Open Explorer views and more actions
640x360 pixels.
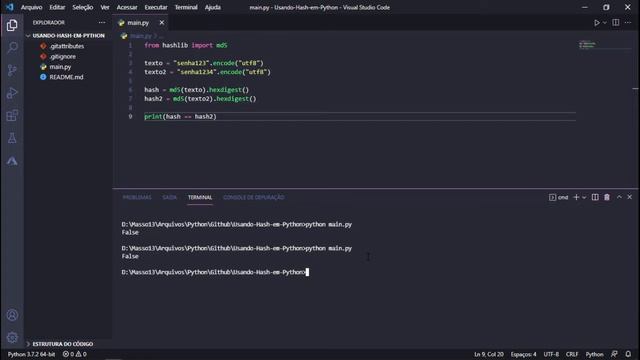tap(102, 22)
